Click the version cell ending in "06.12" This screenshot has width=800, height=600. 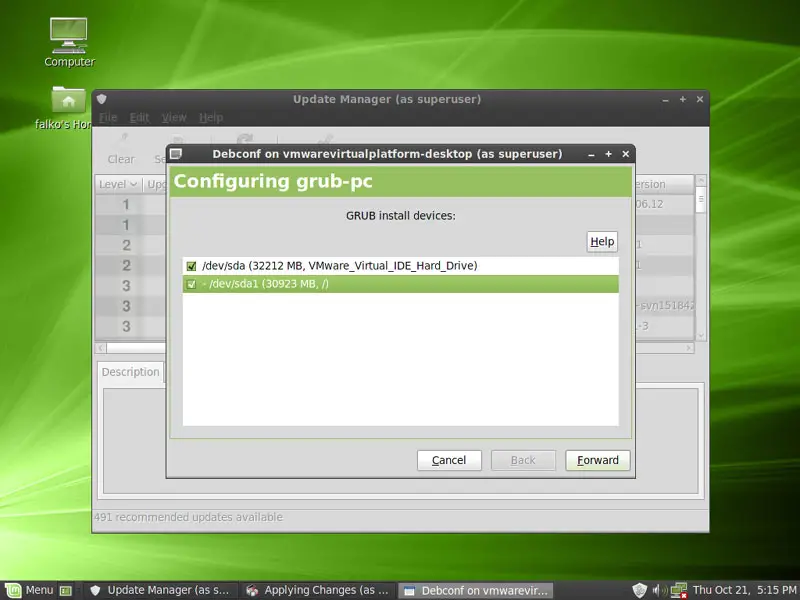664,204
